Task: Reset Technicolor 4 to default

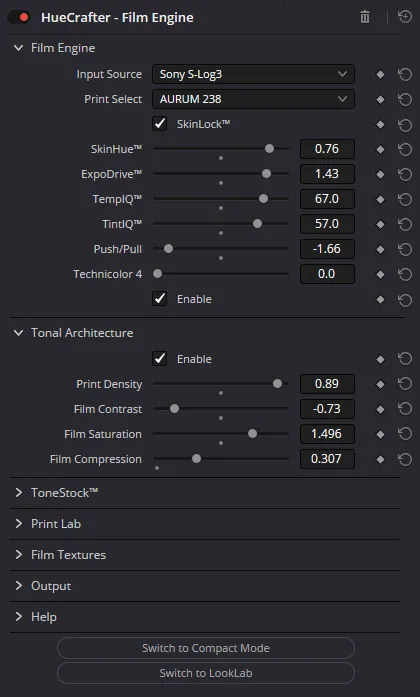Action: coord(405,274)
